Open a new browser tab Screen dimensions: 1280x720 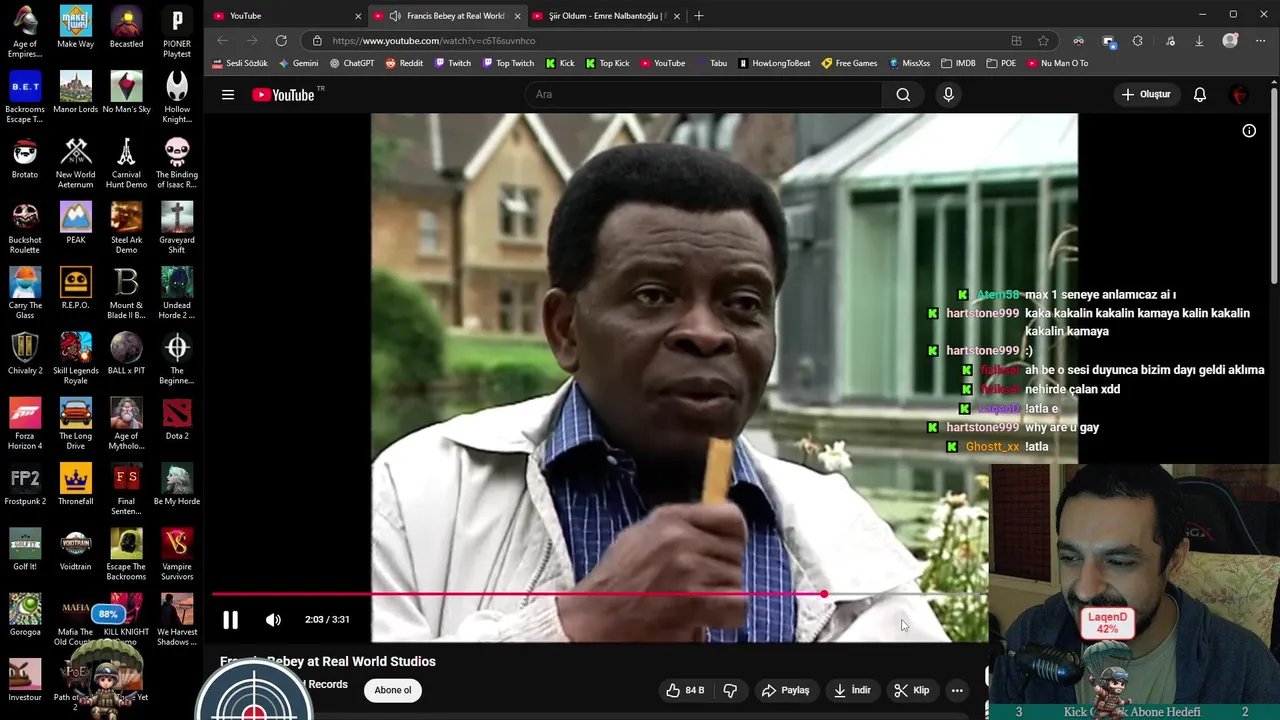pos(699,16)
